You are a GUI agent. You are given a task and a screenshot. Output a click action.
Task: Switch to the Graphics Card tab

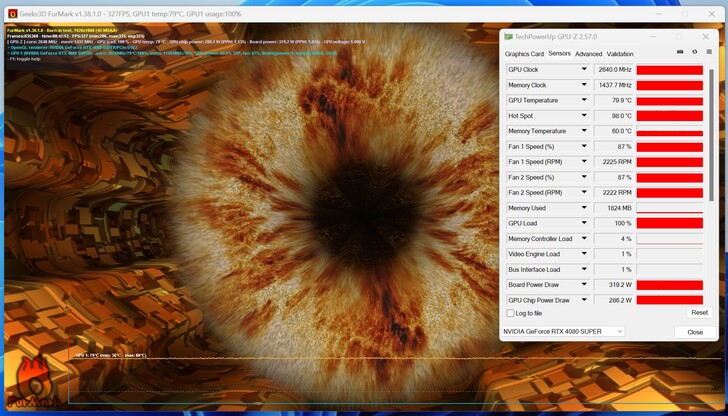(x=524, y=54)
